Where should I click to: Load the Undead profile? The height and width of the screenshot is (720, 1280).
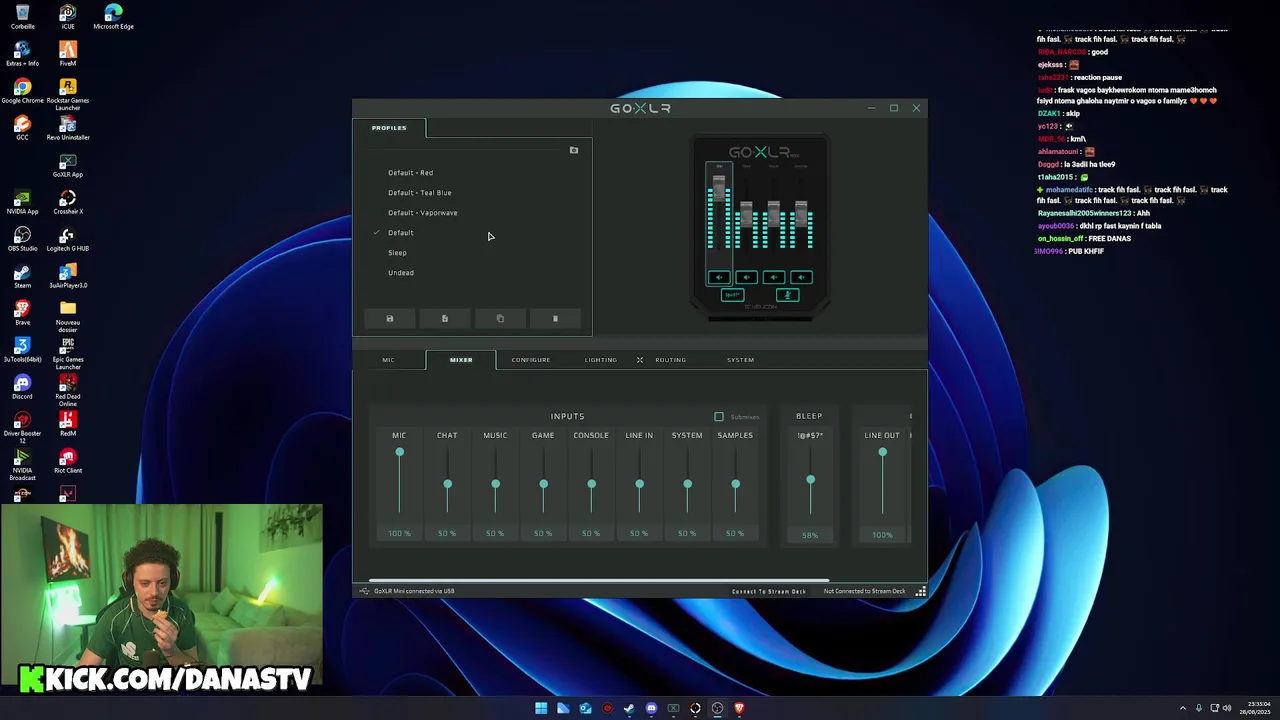pyautogui.click(x=401, y=273)
